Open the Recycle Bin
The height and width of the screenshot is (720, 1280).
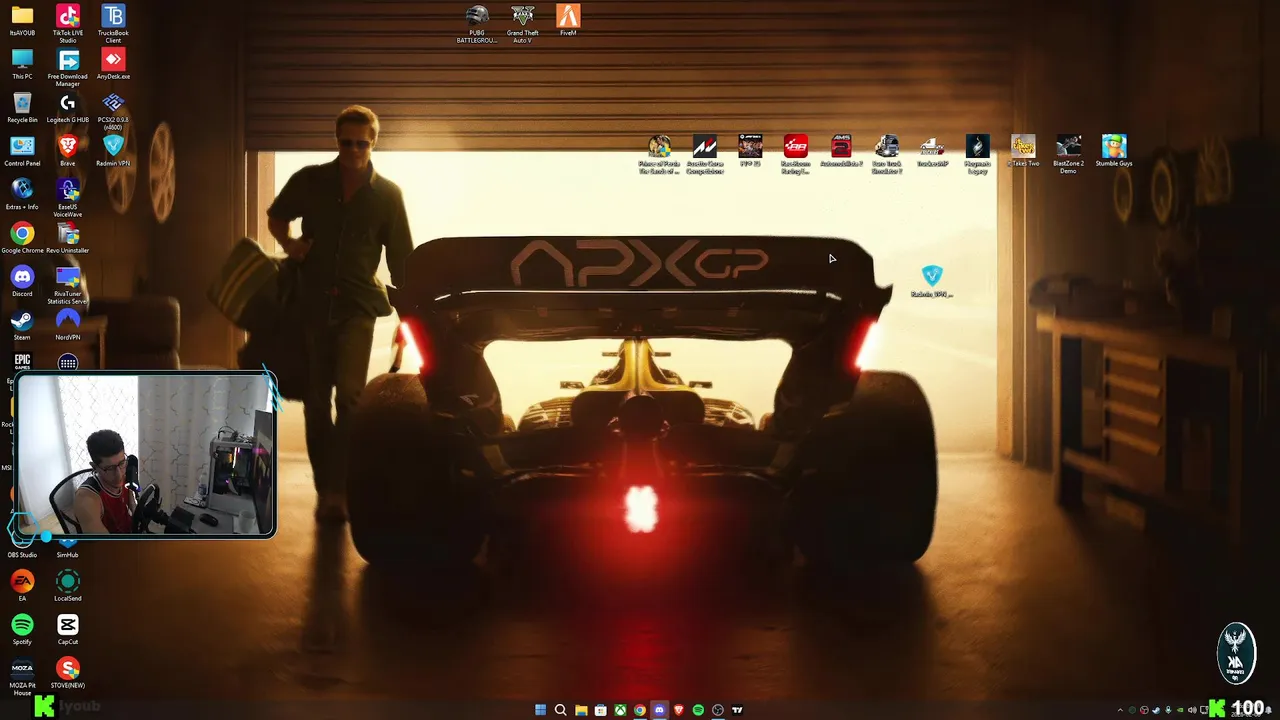(x=22, y=107)
